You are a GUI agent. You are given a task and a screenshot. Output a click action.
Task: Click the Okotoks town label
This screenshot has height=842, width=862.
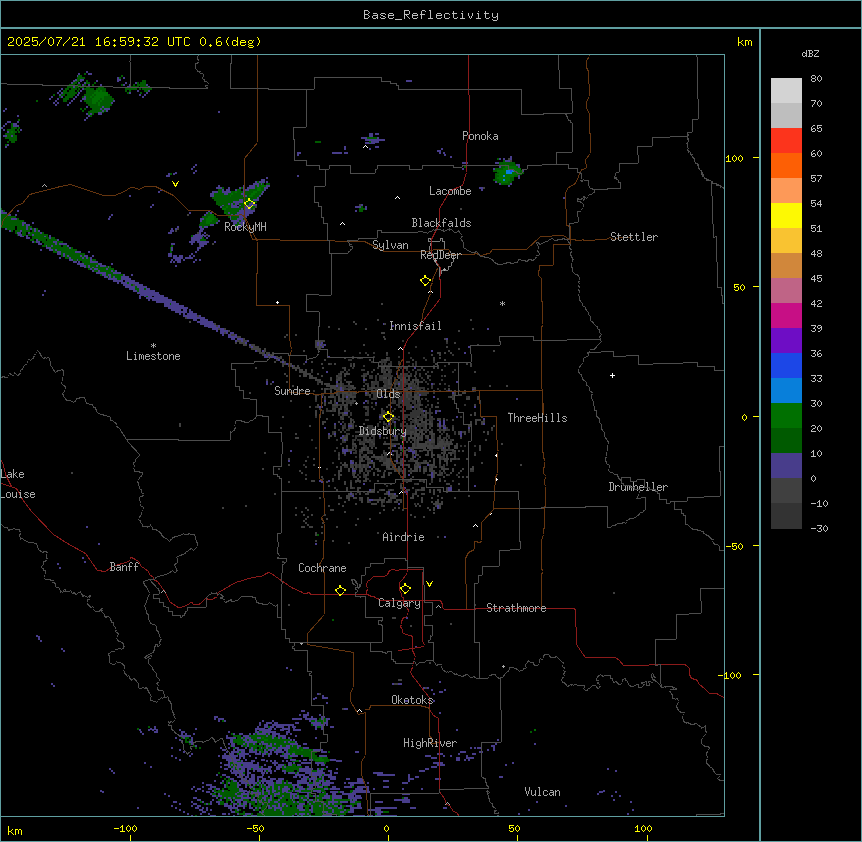412,700
